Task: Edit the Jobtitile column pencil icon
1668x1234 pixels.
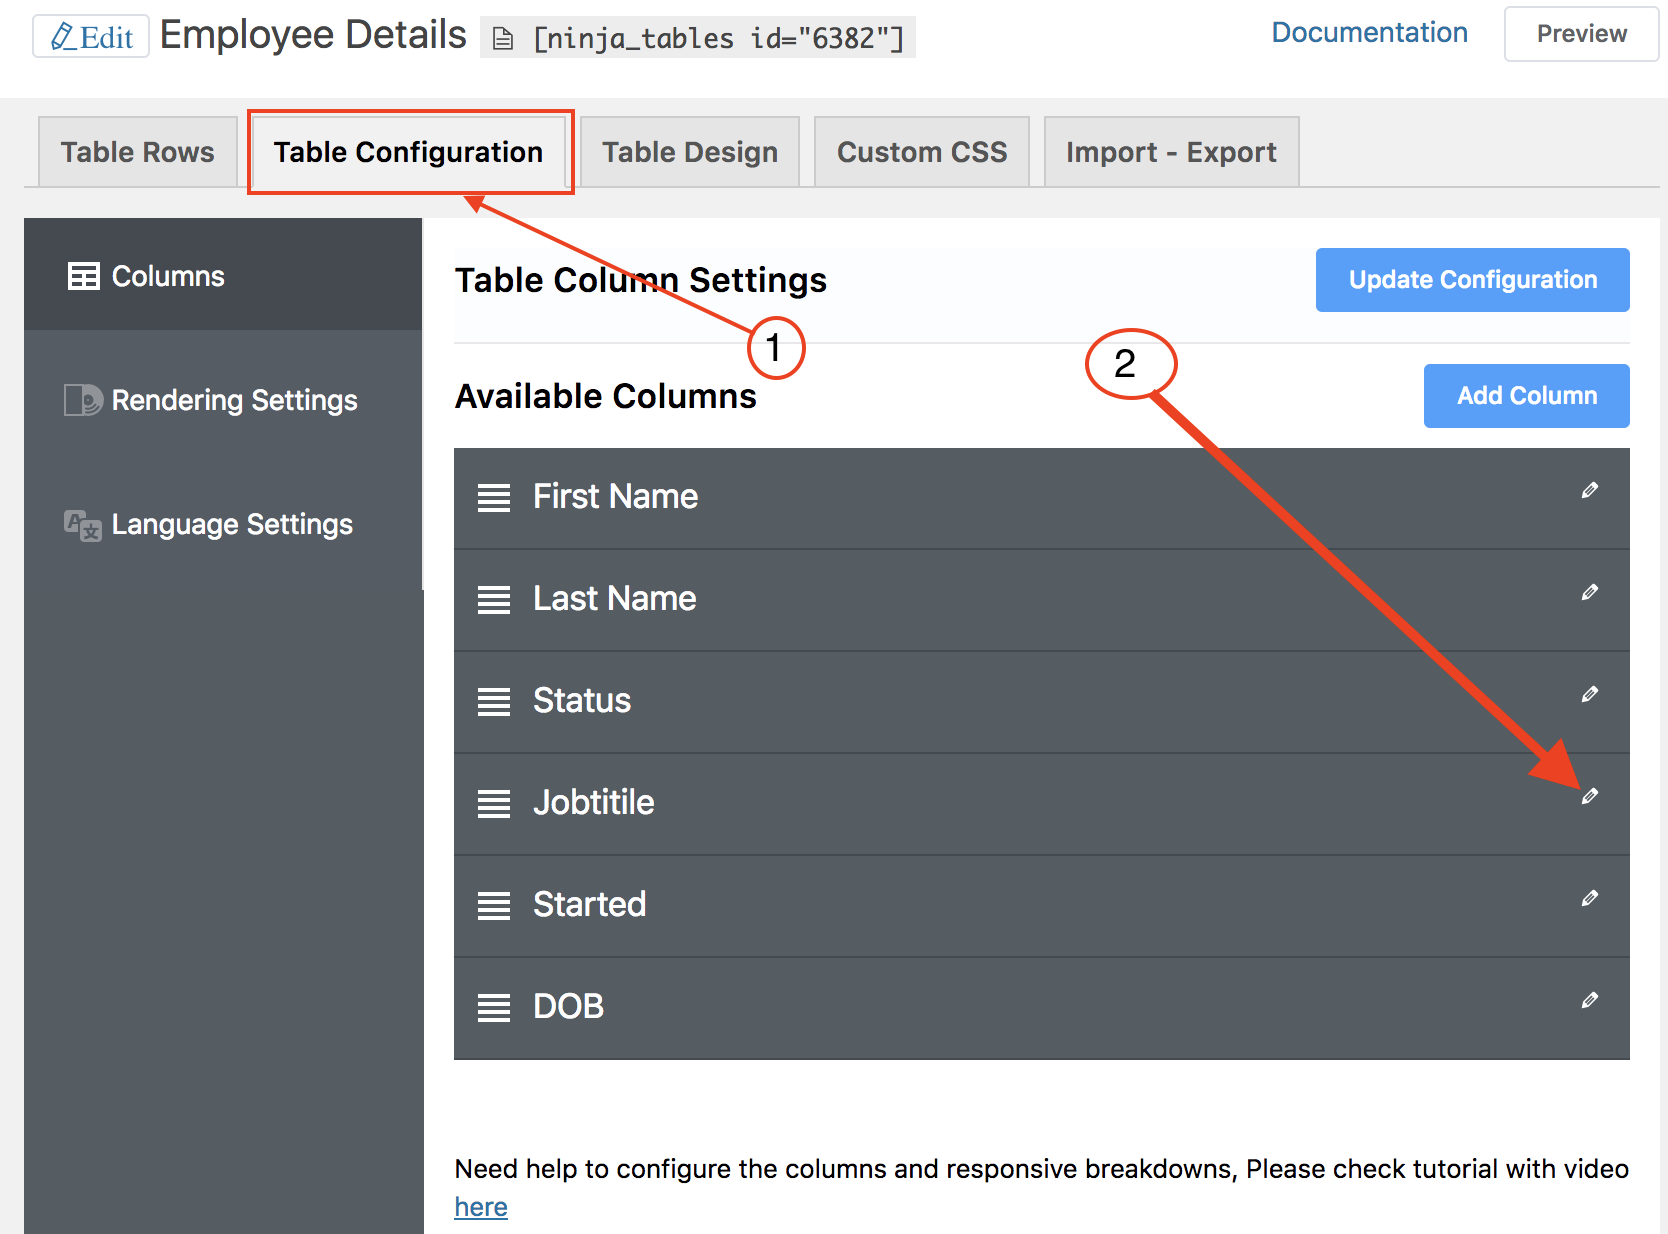Action: click(x=1590, y=796)
